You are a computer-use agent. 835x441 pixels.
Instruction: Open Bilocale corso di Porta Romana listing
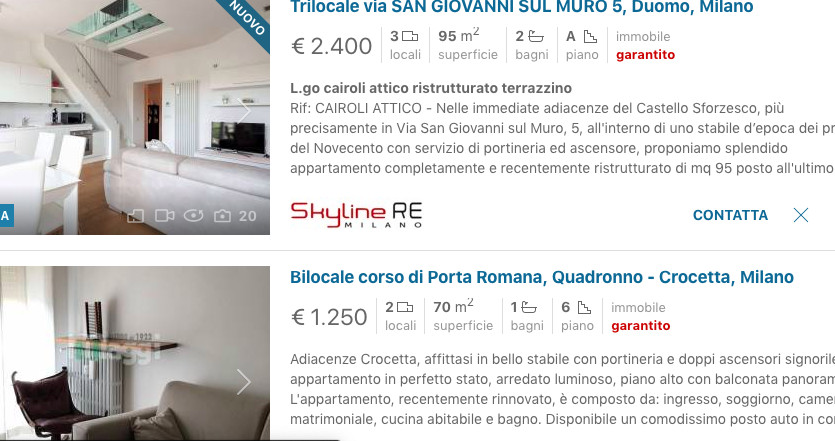[x=542, y=277]
